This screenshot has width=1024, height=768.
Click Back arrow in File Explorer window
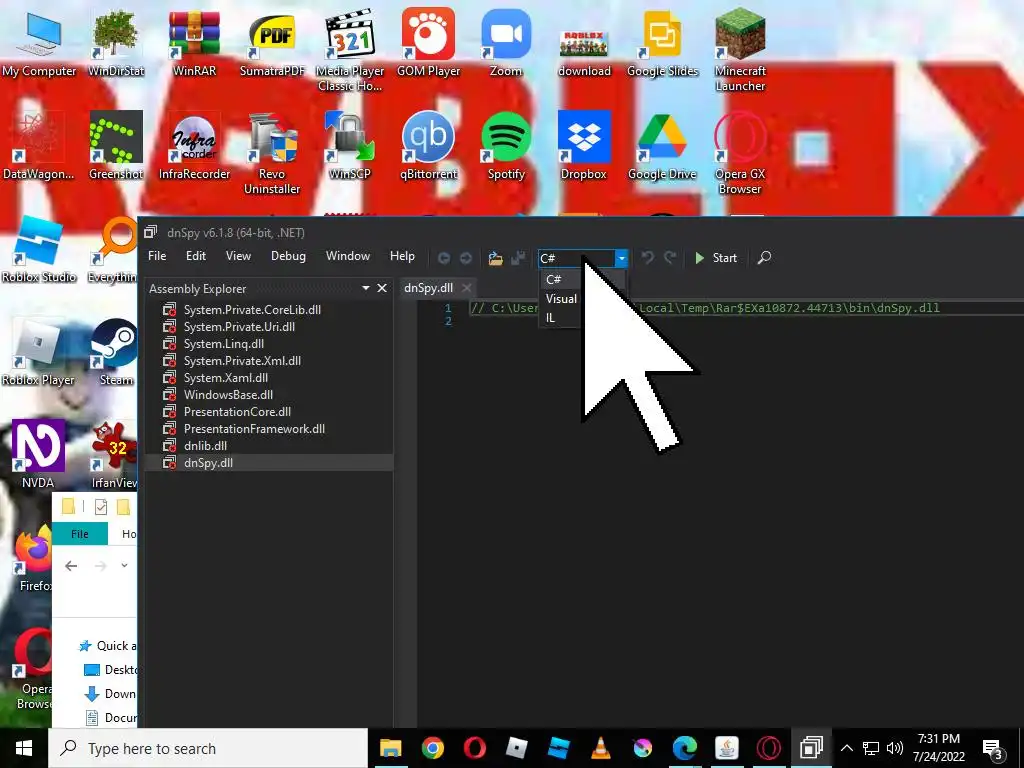coord(71,566)
